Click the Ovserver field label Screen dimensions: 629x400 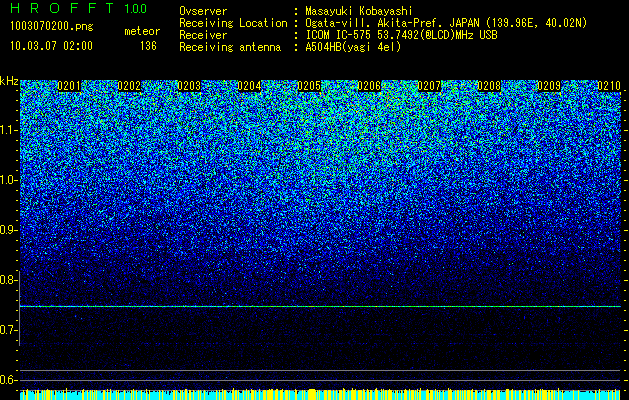(x=203, y=12)
